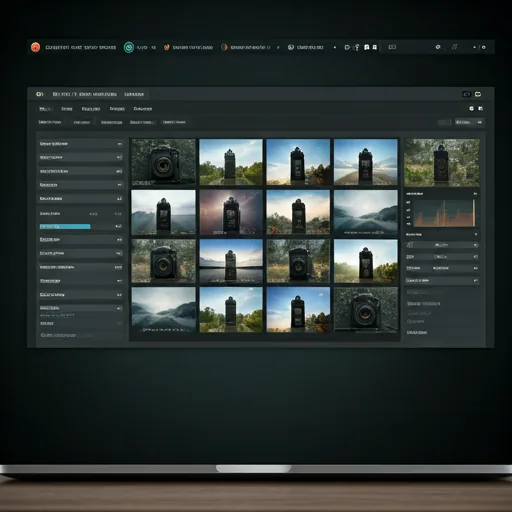The image size is (512, 512).
Task: Open the first tab in the window menu row
Action: [x=45, y=109]
